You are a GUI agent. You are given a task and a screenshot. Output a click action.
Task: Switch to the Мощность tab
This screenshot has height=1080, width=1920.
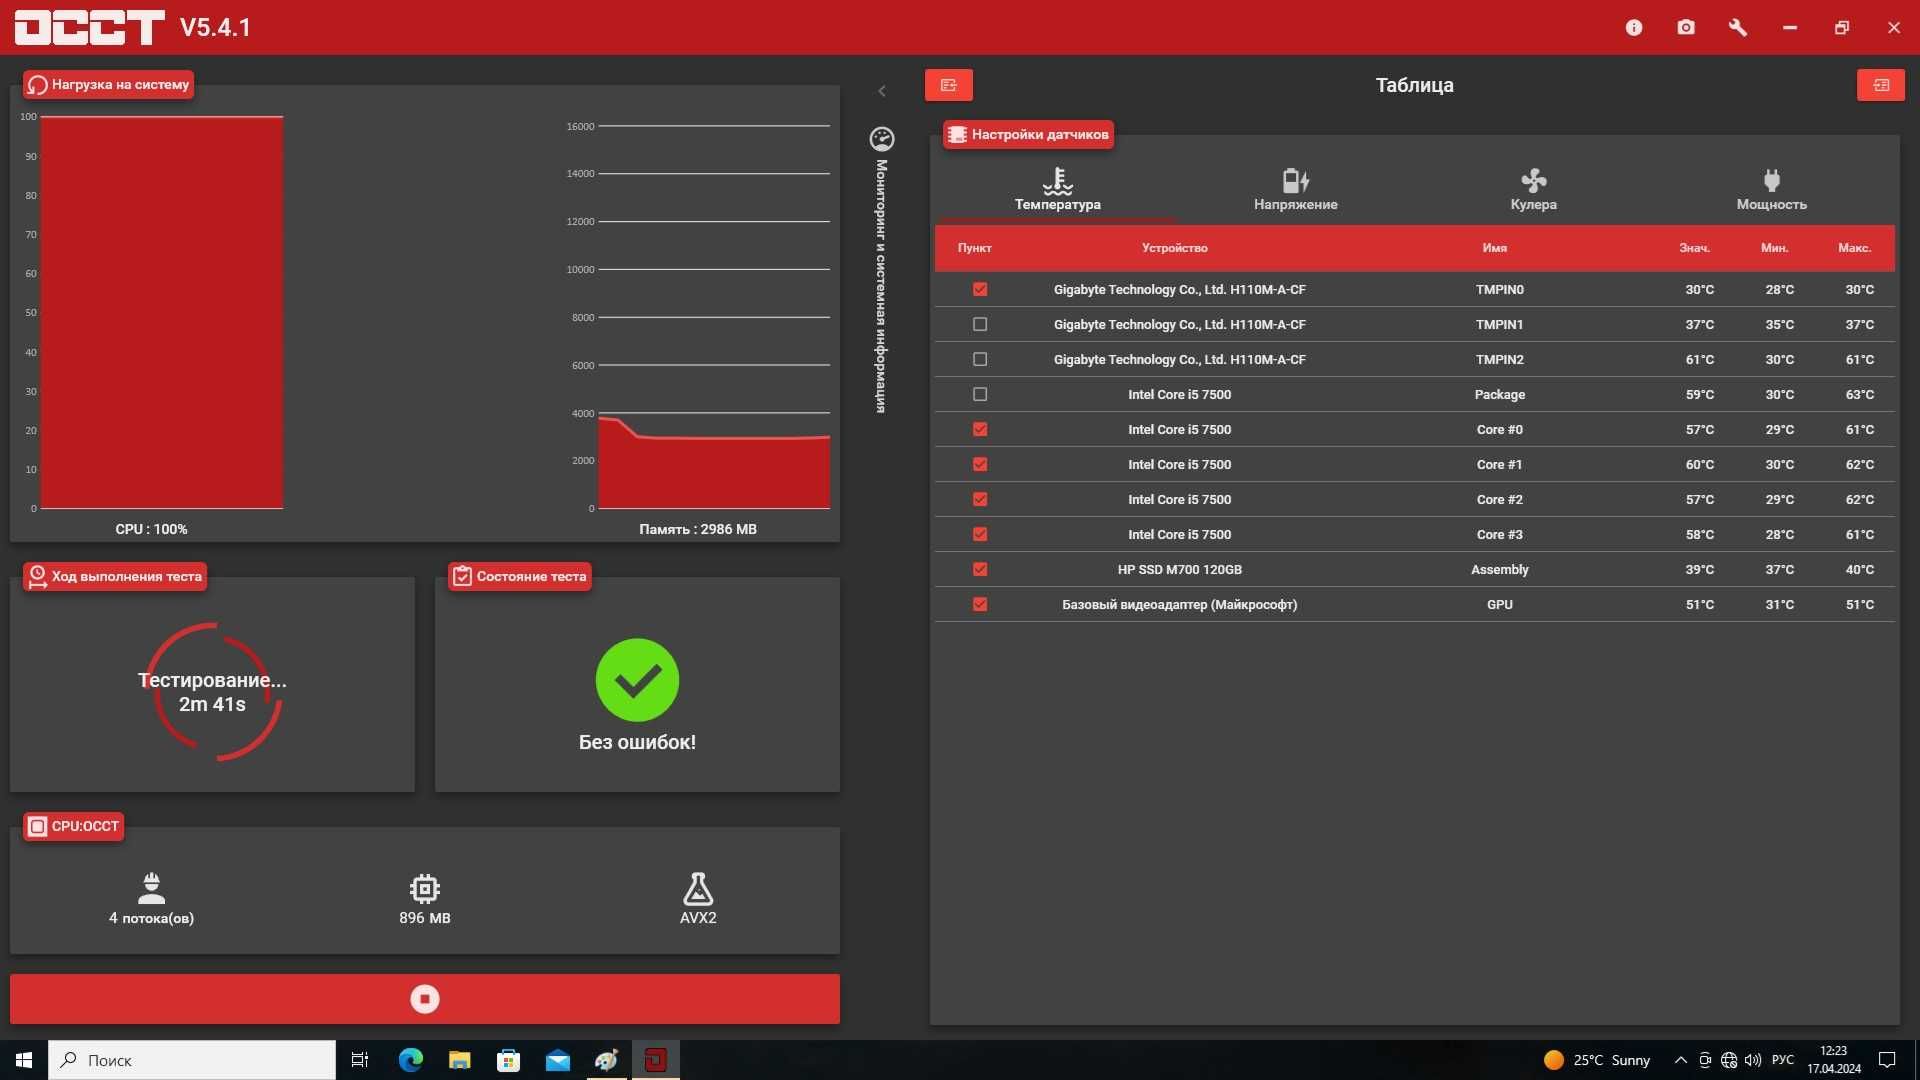(1772, 189)
